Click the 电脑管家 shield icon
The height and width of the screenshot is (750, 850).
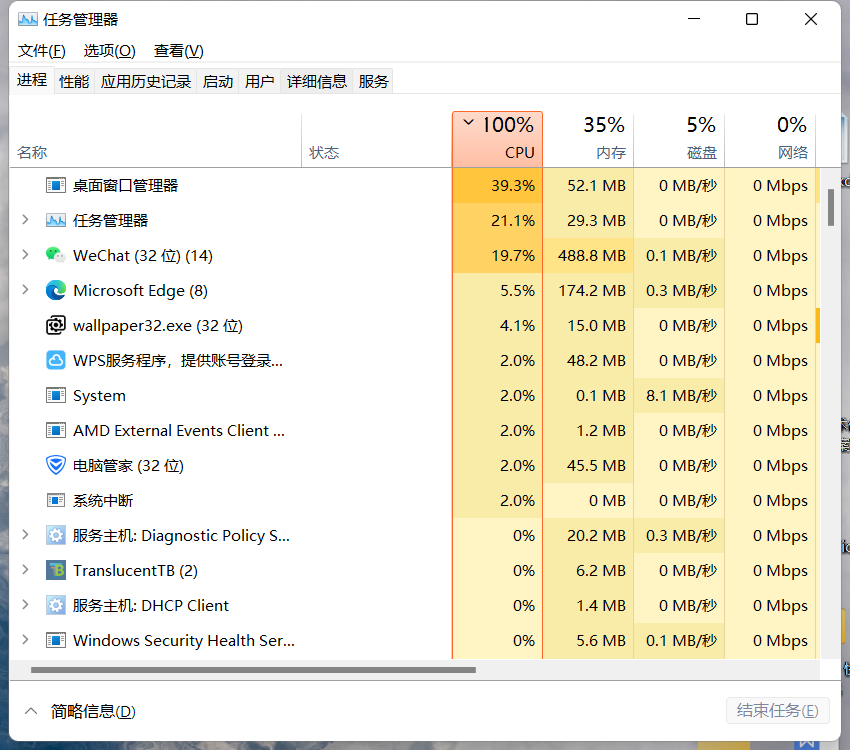click(x=56, y=465)
